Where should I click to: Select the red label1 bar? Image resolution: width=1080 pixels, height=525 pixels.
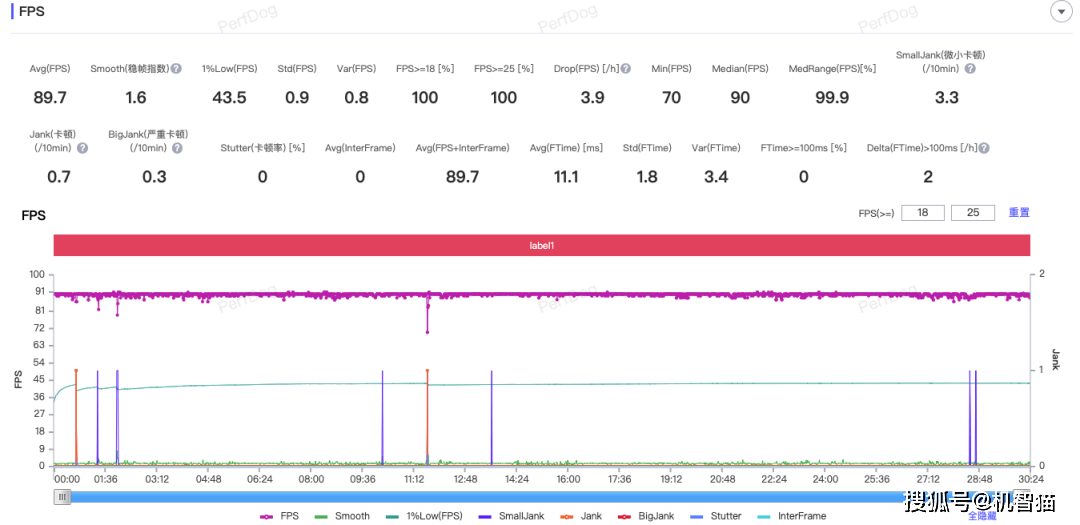coord(541,245)
